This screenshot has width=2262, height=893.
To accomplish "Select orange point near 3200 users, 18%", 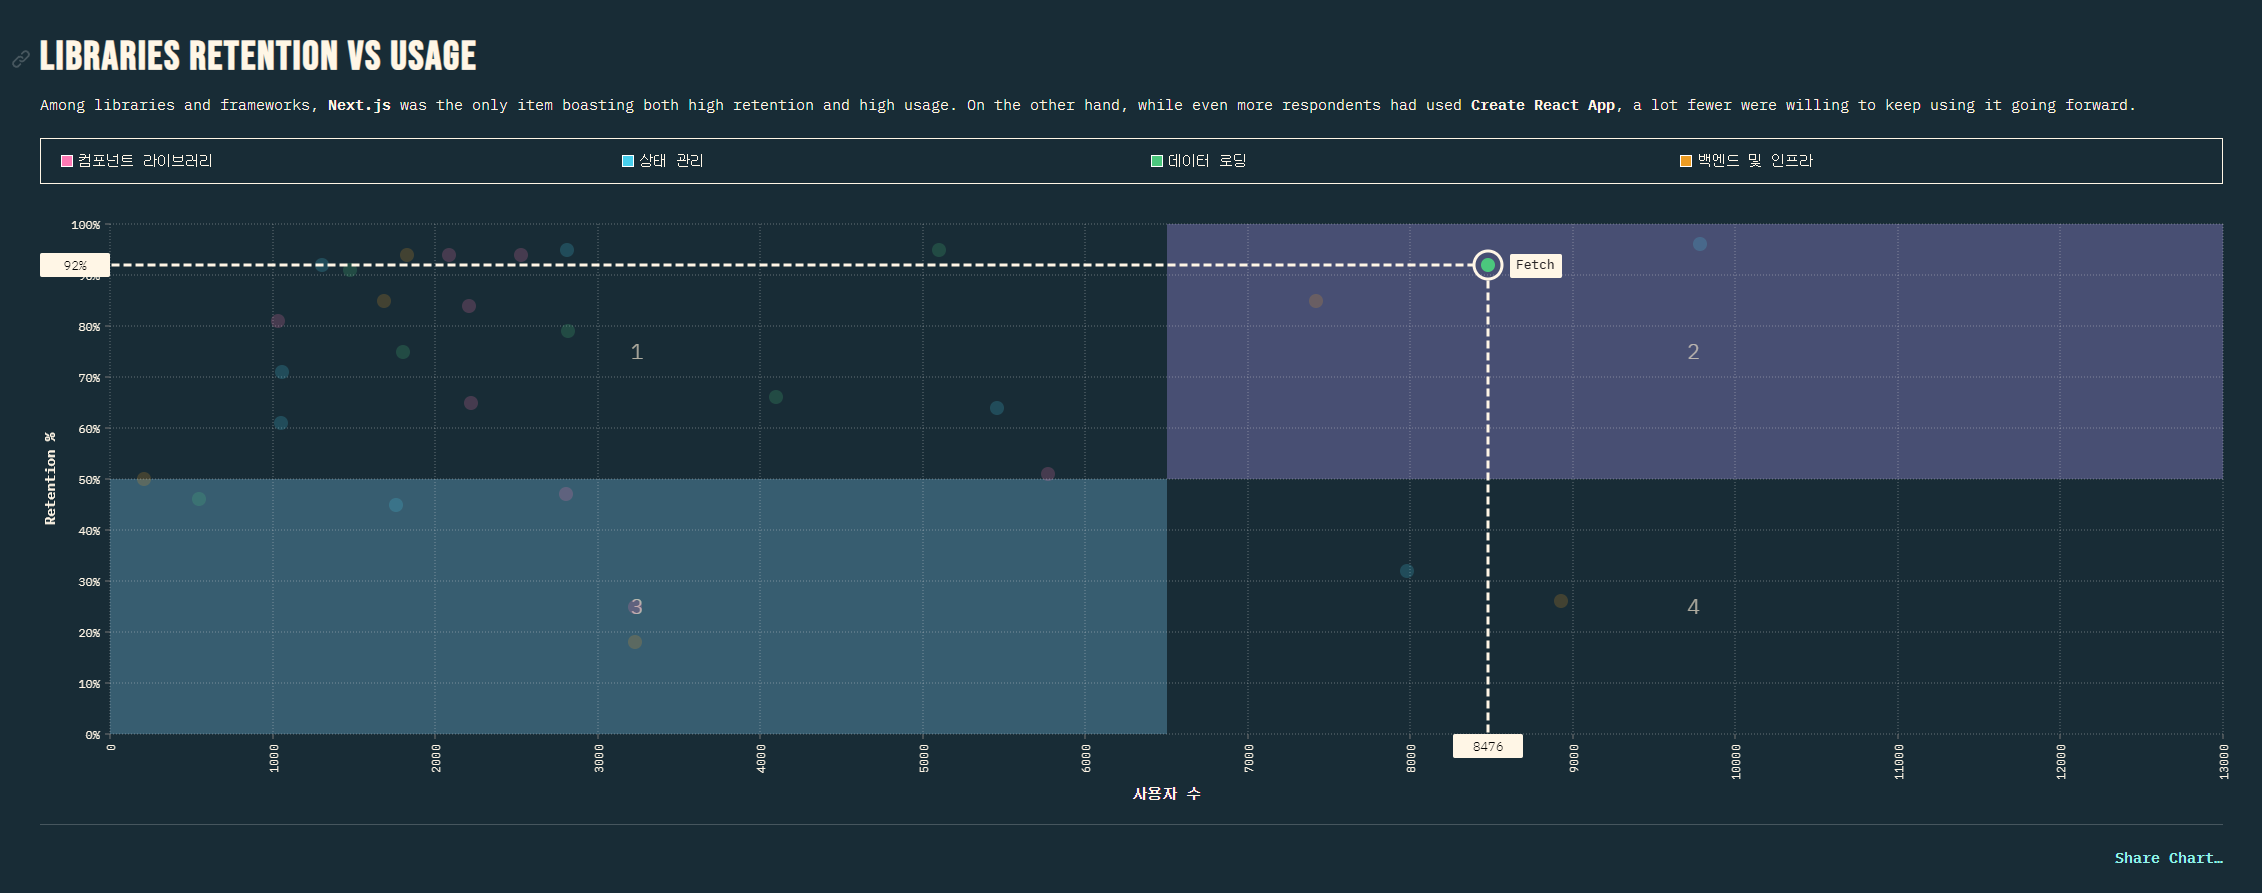I will [x=635, y=642].
